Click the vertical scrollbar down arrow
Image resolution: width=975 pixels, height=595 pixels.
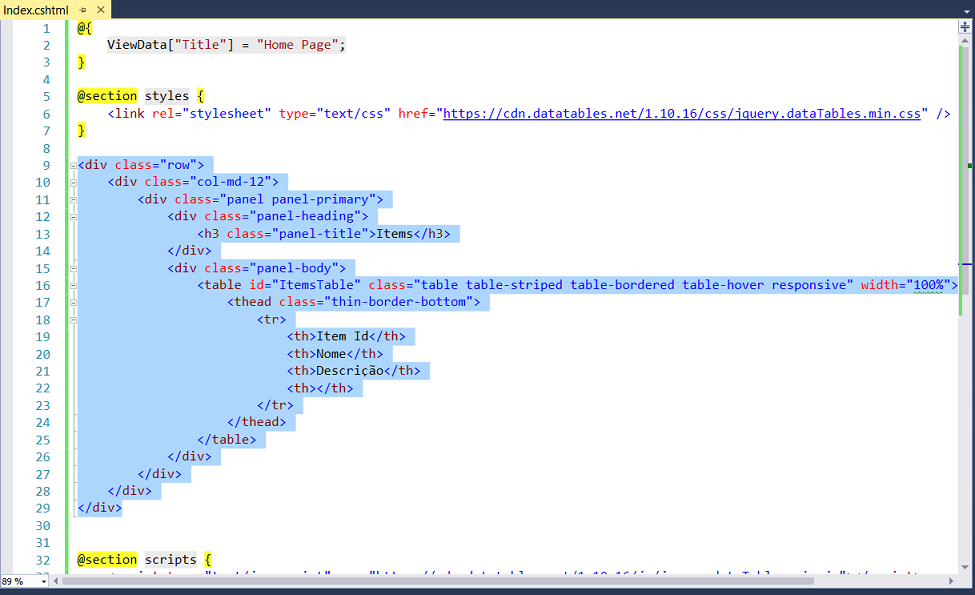[964, 567]
